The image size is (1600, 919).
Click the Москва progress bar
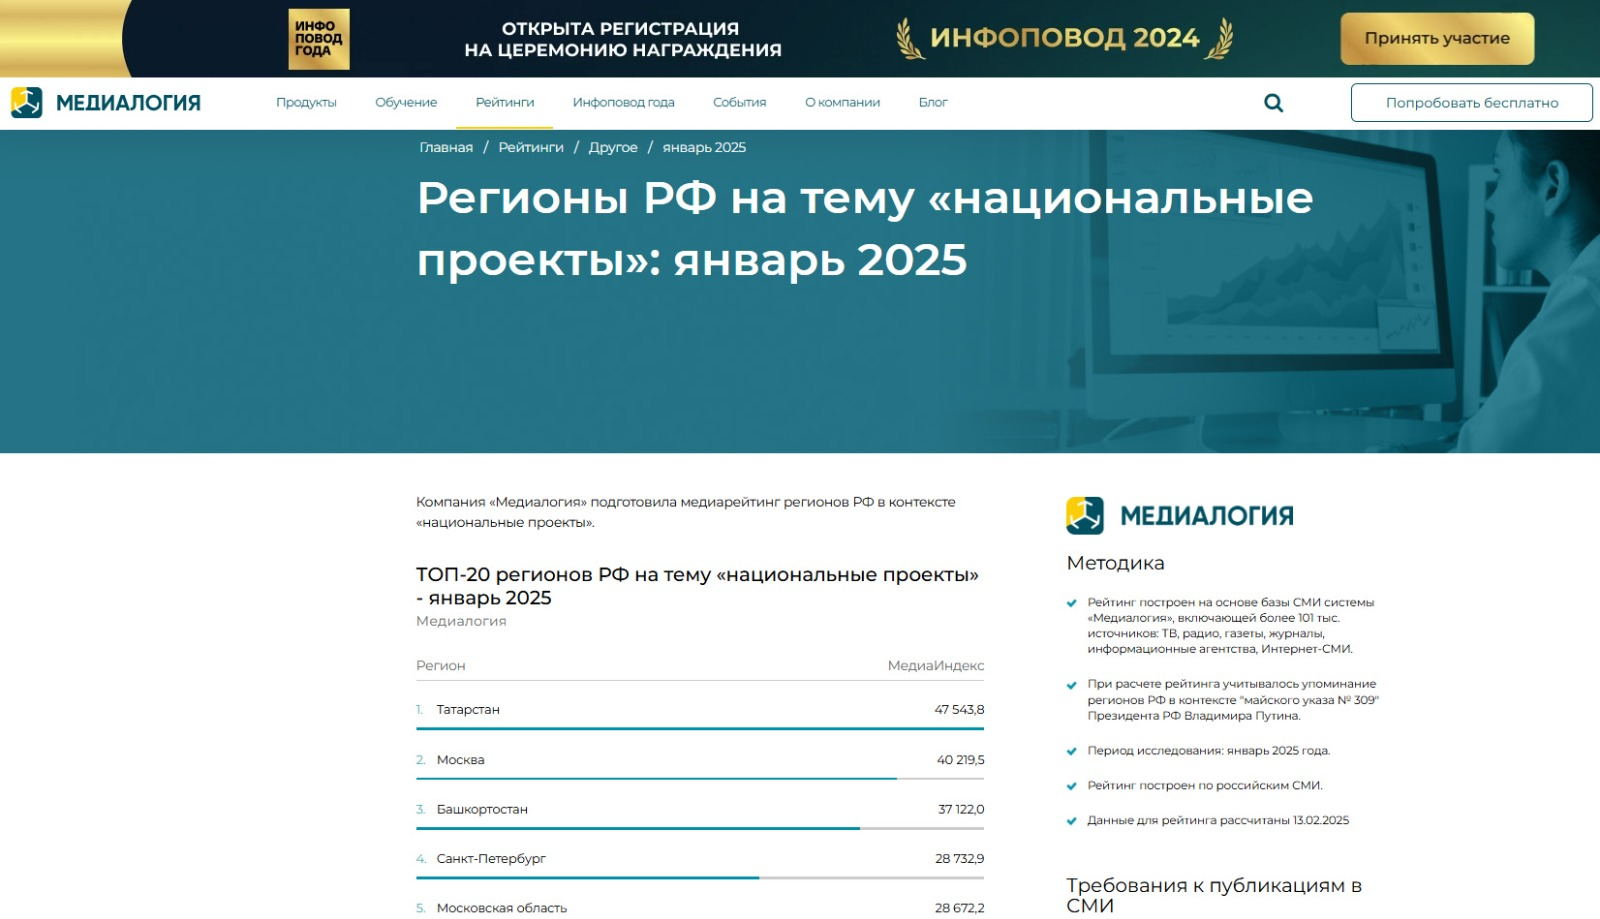[656, 779]
